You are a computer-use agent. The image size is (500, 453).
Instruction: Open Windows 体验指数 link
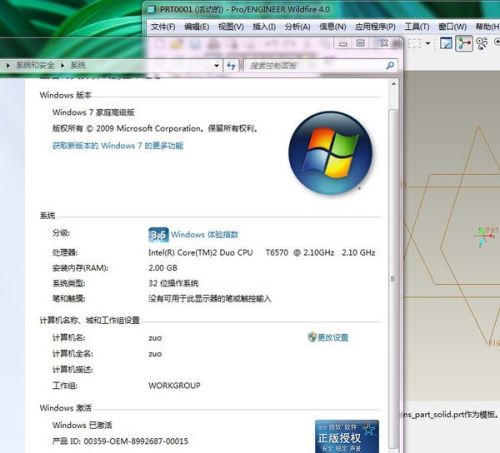[x=205, y=235]
